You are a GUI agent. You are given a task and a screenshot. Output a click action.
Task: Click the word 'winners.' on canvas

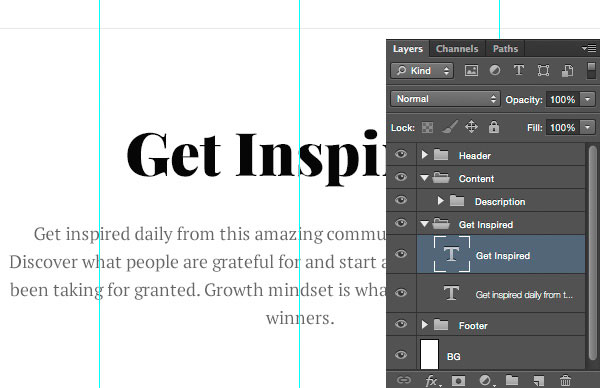point(300,318)
